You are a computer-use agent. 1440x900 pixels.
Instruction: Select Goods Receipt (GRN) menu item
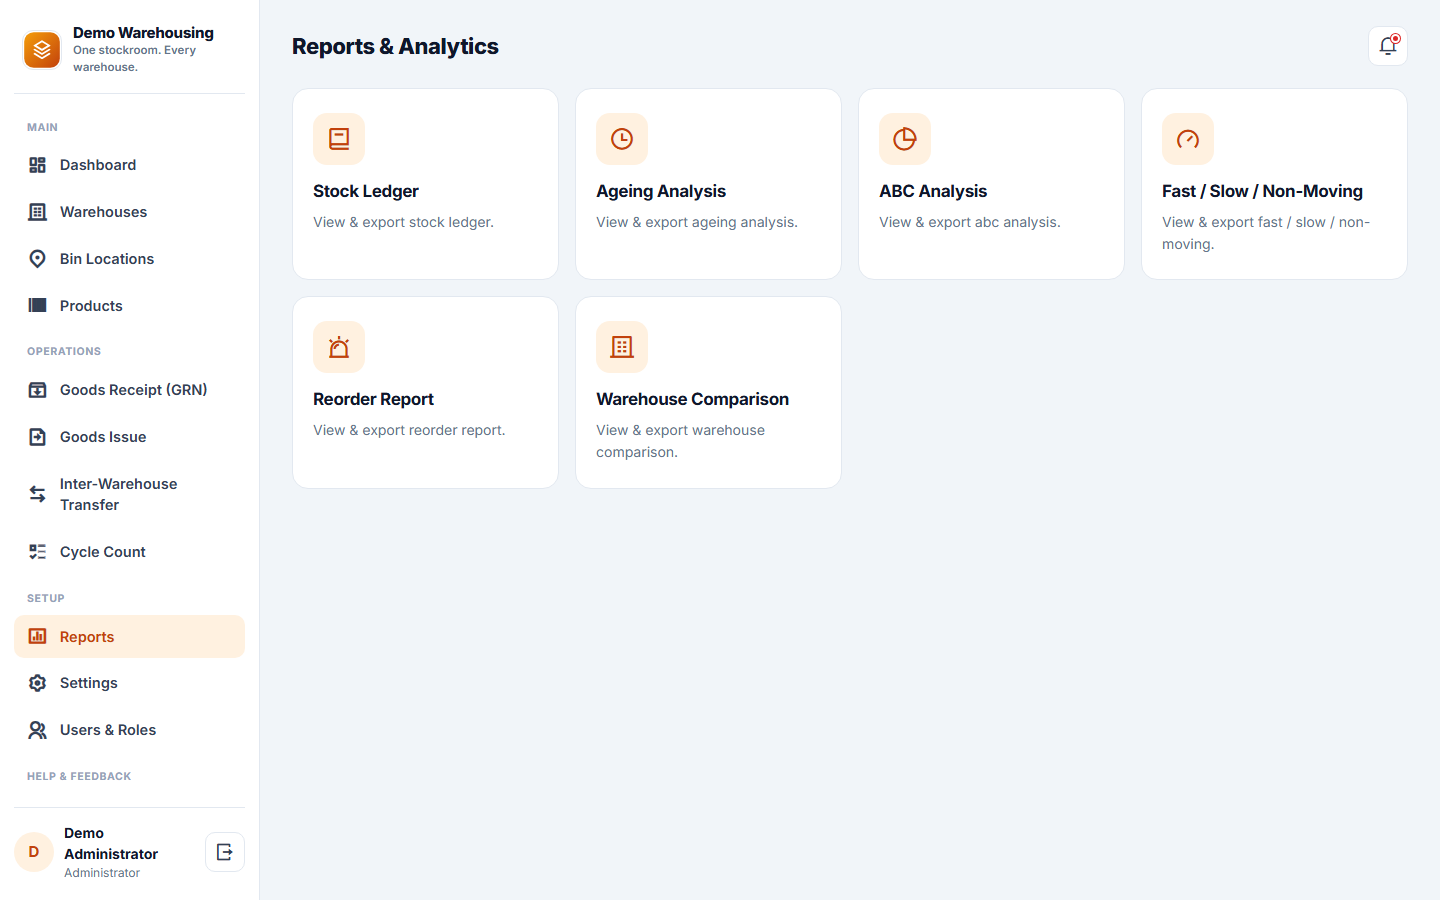click(x=129, y=390)
